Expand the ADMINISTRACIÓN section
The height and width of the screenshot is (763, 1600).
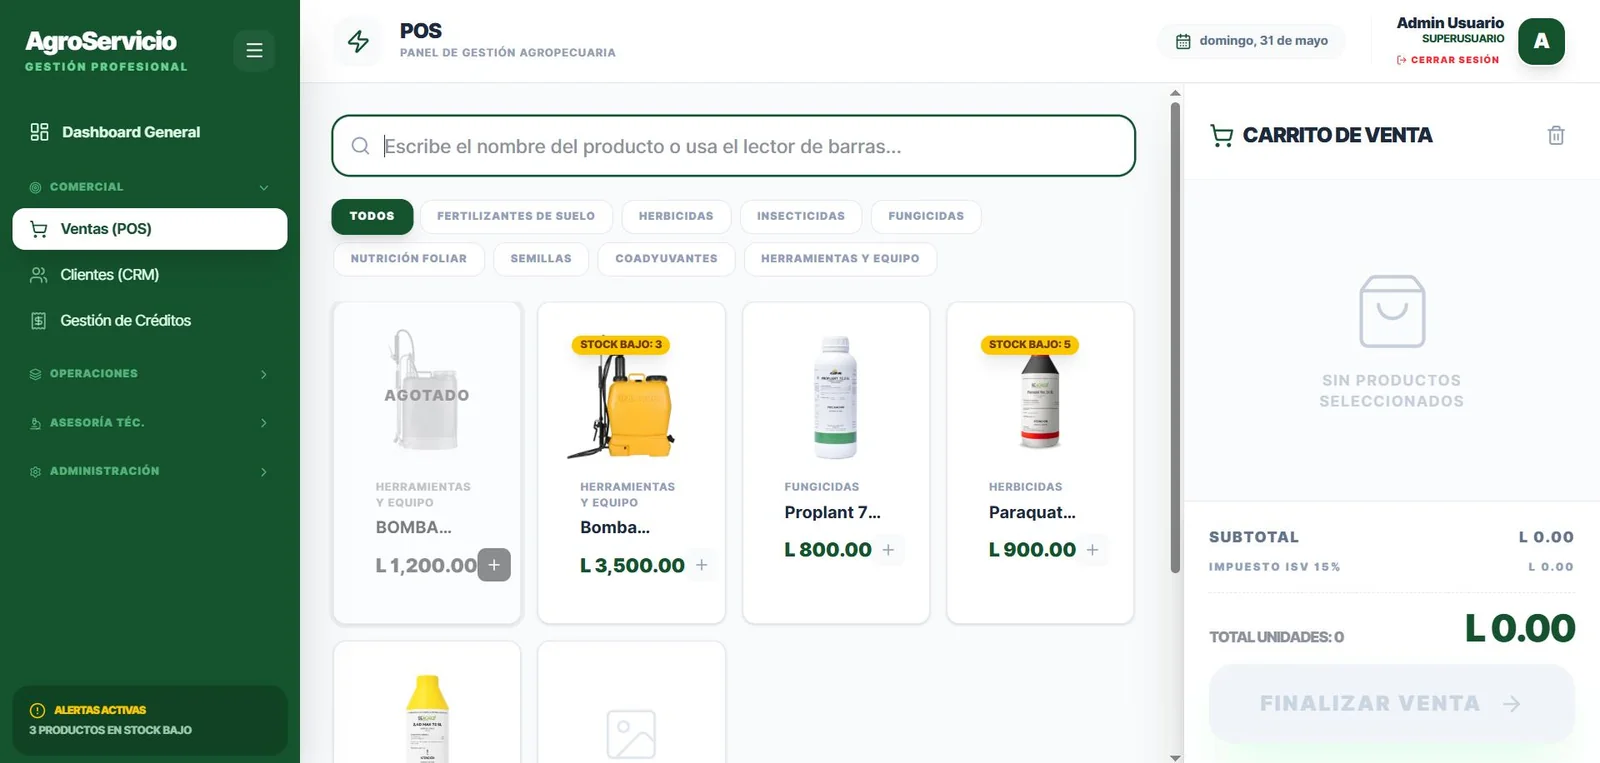tap(149, 471)
